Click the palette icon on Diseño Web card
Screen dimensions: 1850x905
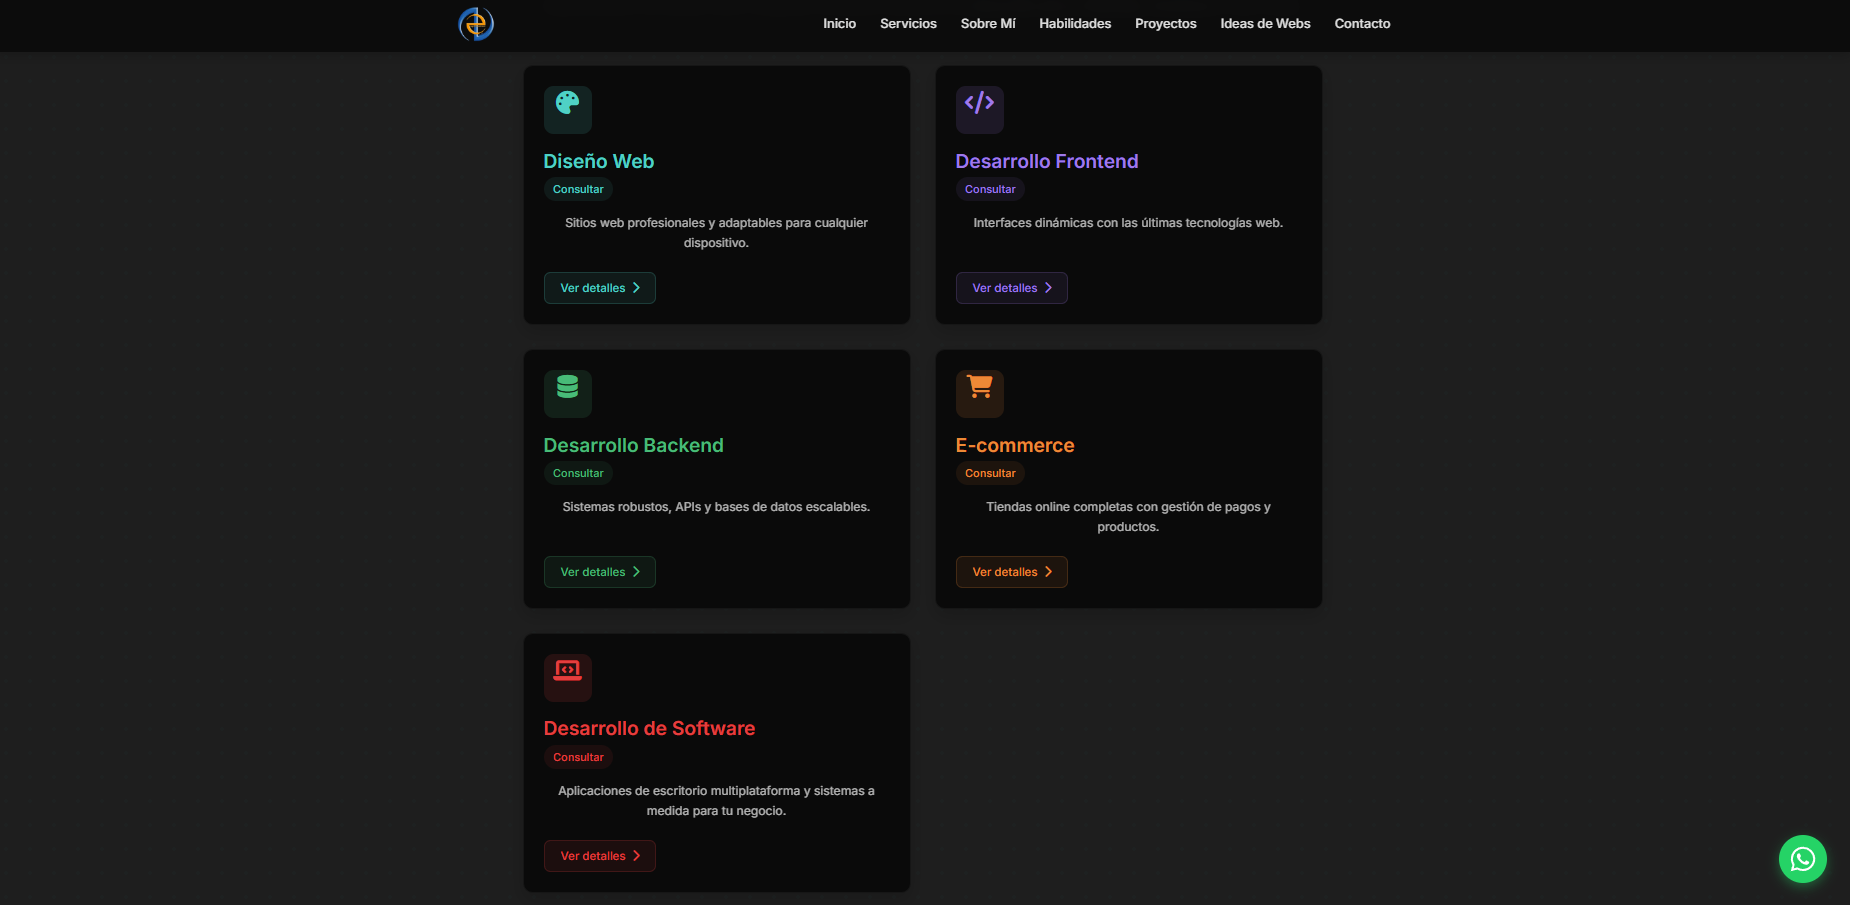(568, 103)
